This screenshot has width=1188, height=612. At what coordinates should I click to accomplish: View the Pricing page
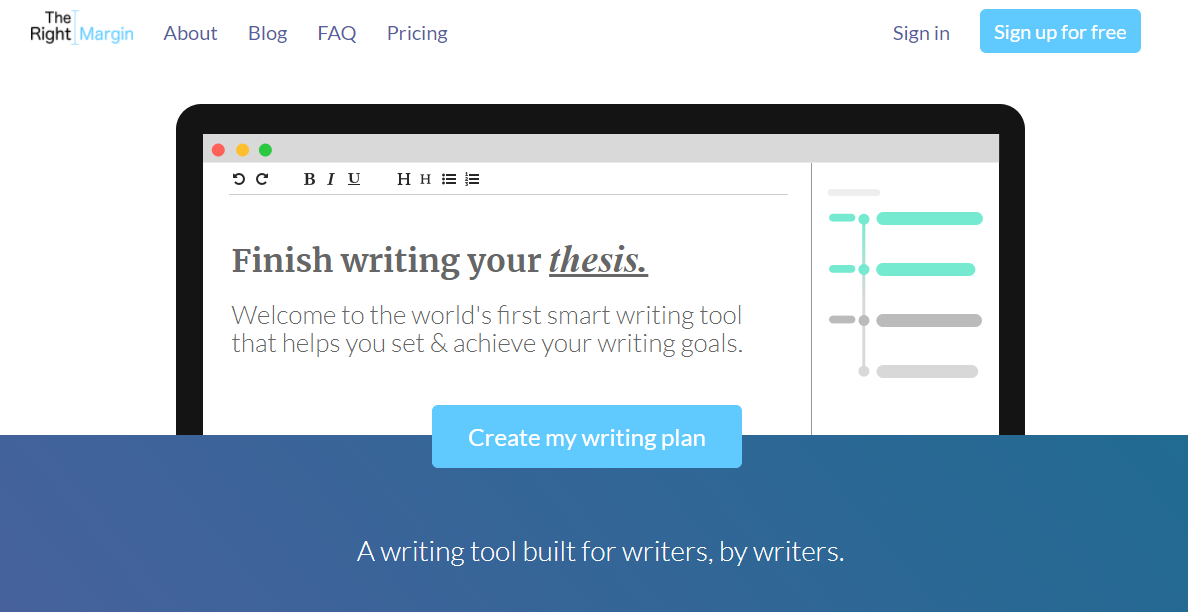(x=417, y=33)
